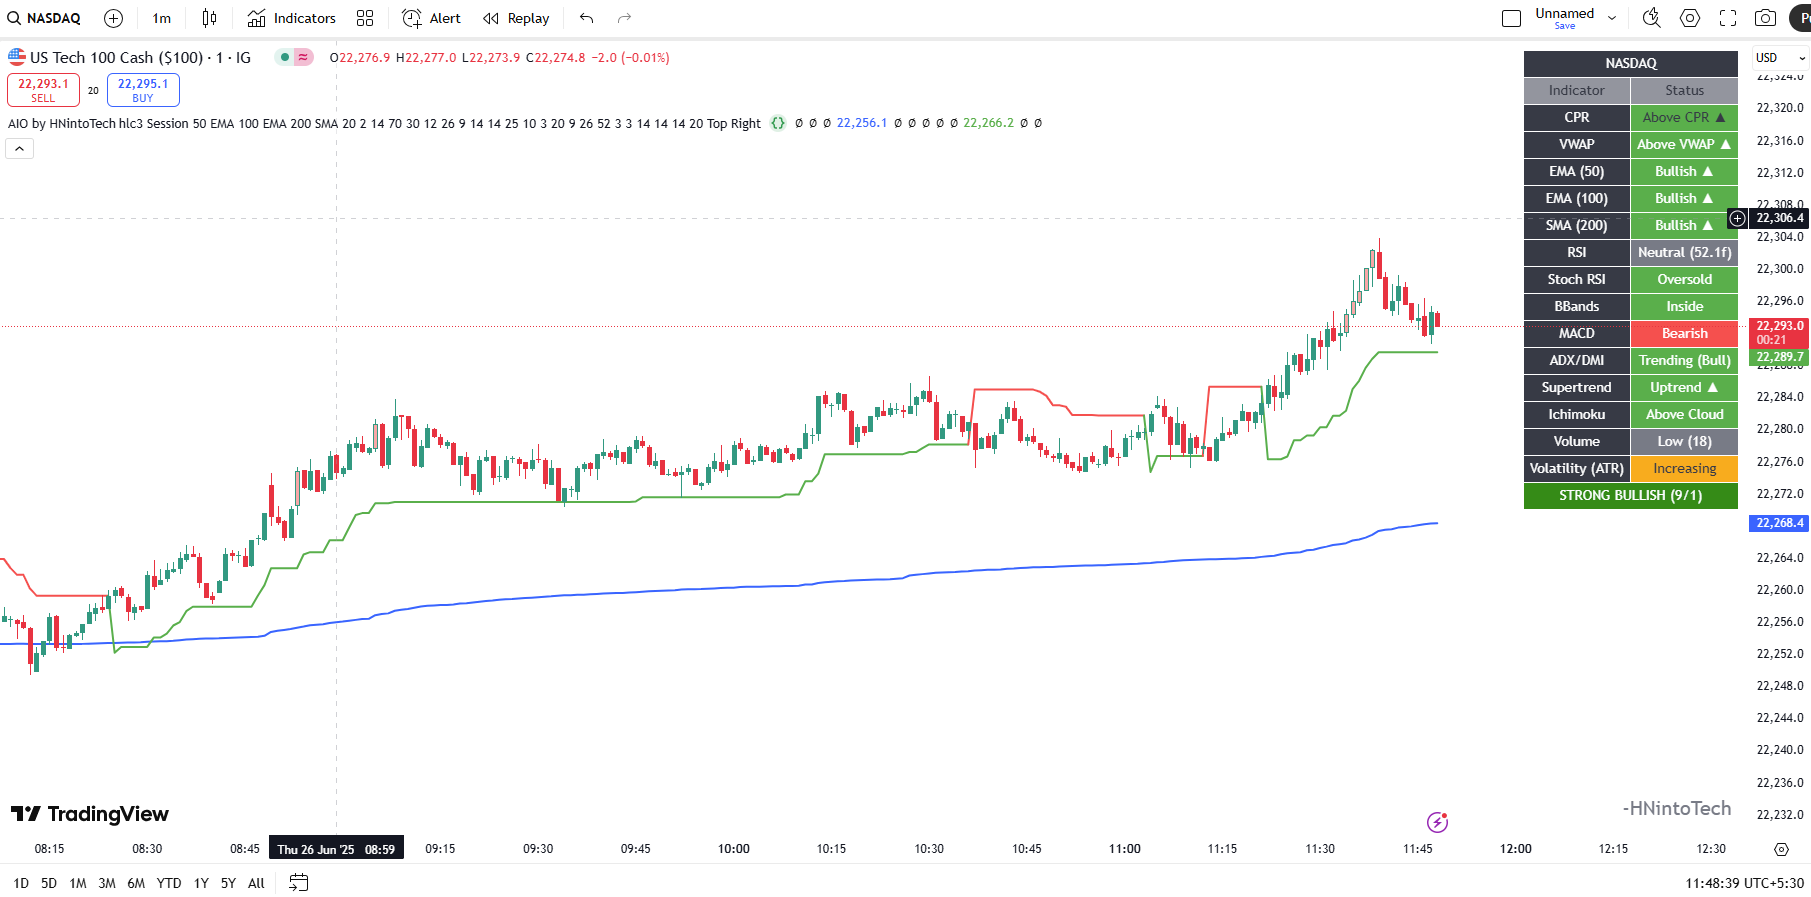Image resolution: width=1811 pixels, height=897 pixels.
Task: Click the 22,295.1 BUY button
Action: (x=143, y=90)
